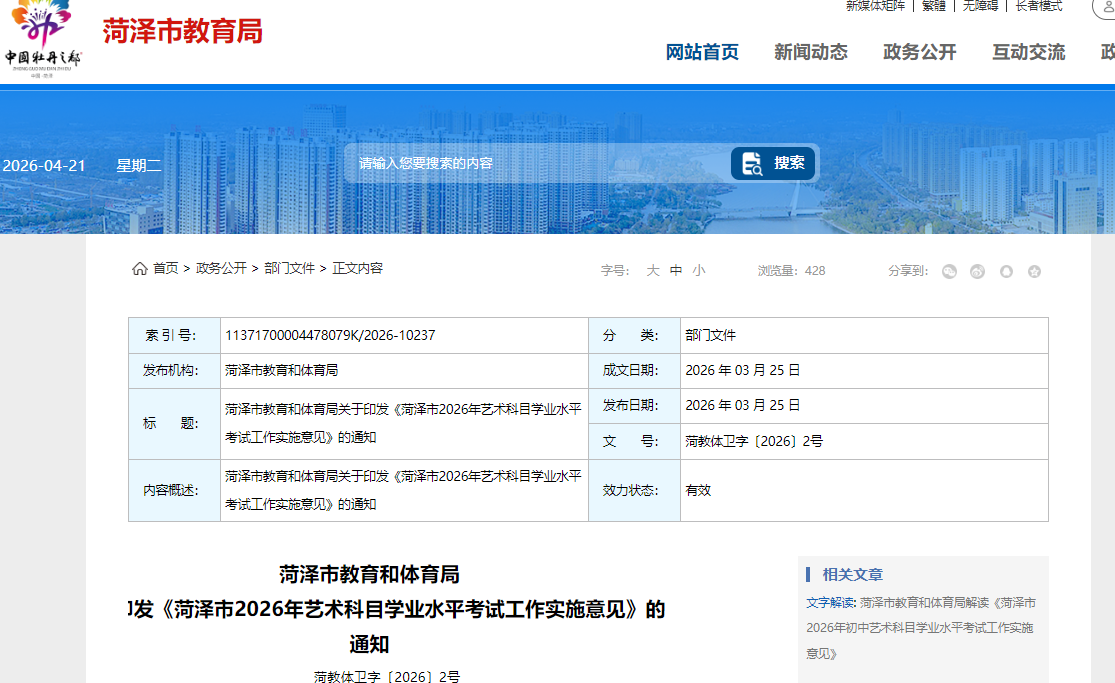Click the home icon in breadcrumb
The width and height of the screenshot is (1115, 683).
click(140, 268)
